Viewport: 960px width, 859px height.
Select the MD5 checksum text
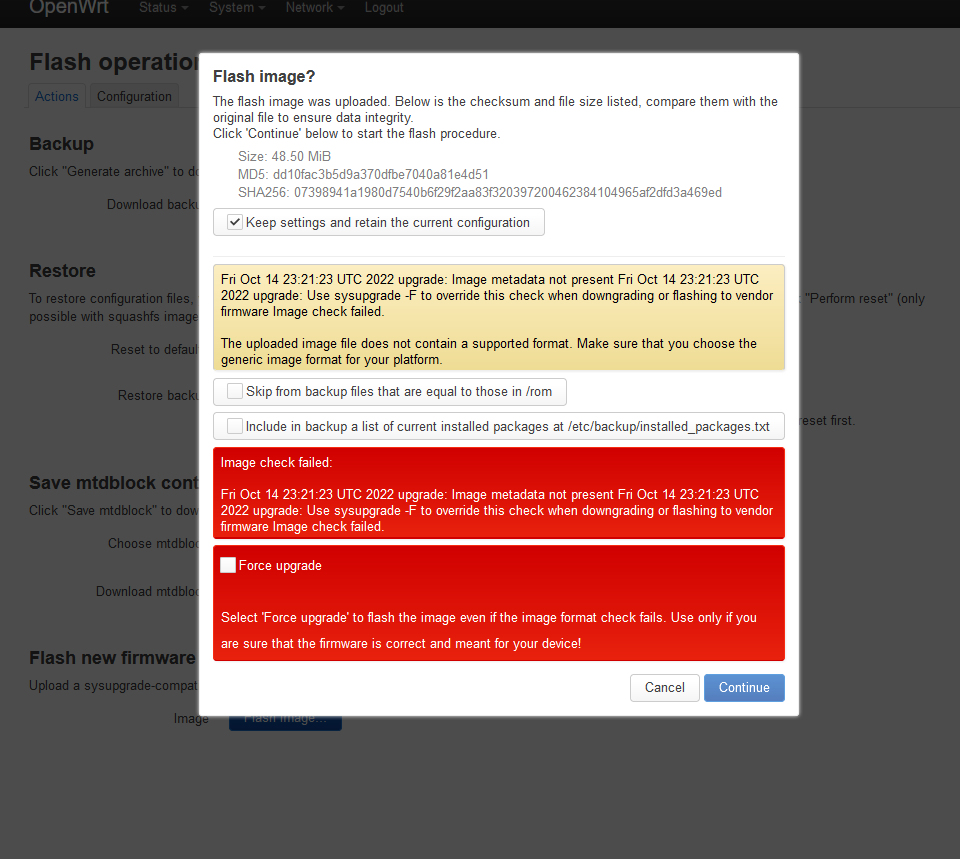[x=363, y=174]
